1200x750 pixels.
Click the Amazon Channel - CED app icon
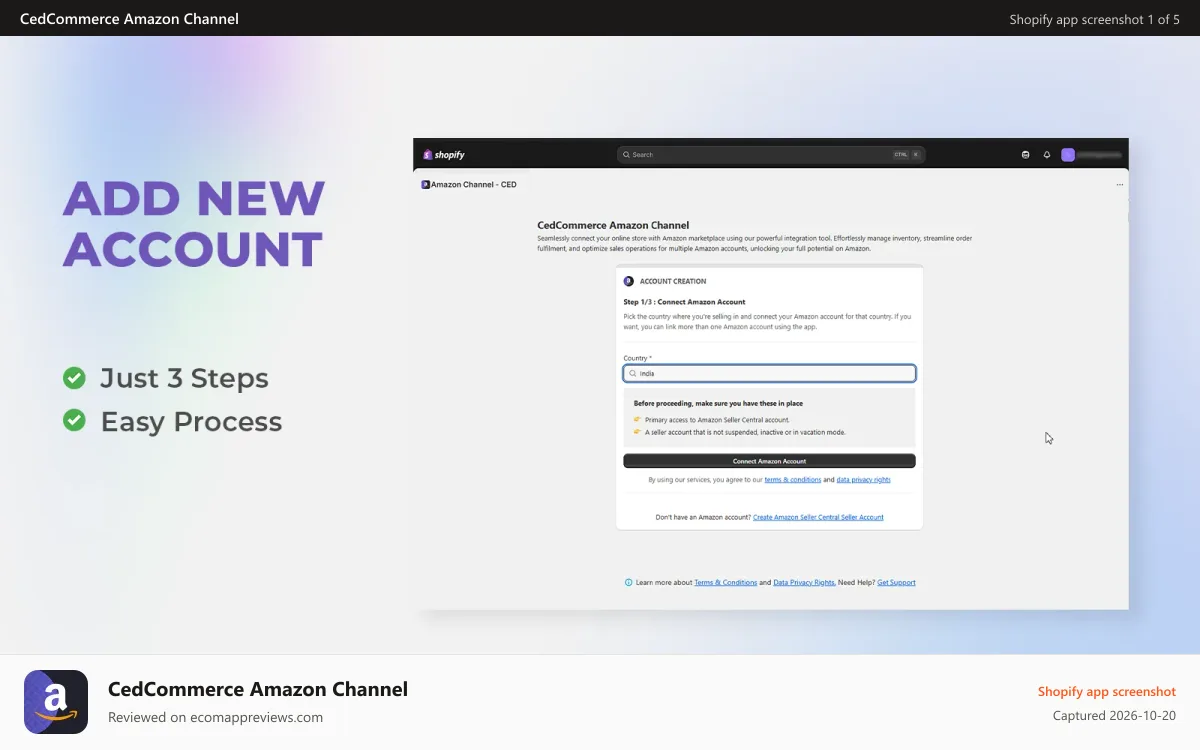click(425, 184)
